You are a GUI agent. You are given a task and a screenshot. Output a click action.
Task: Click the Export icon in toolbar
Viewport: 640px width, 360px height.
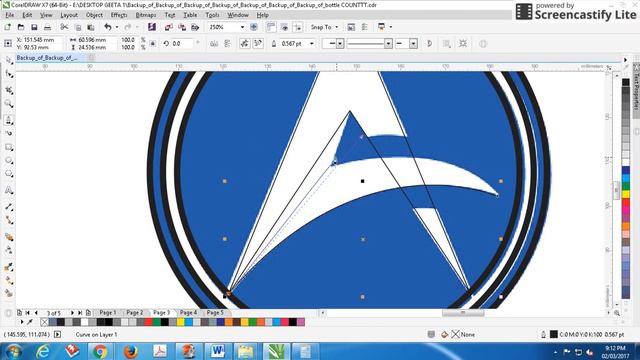click(x=182, y=27)
